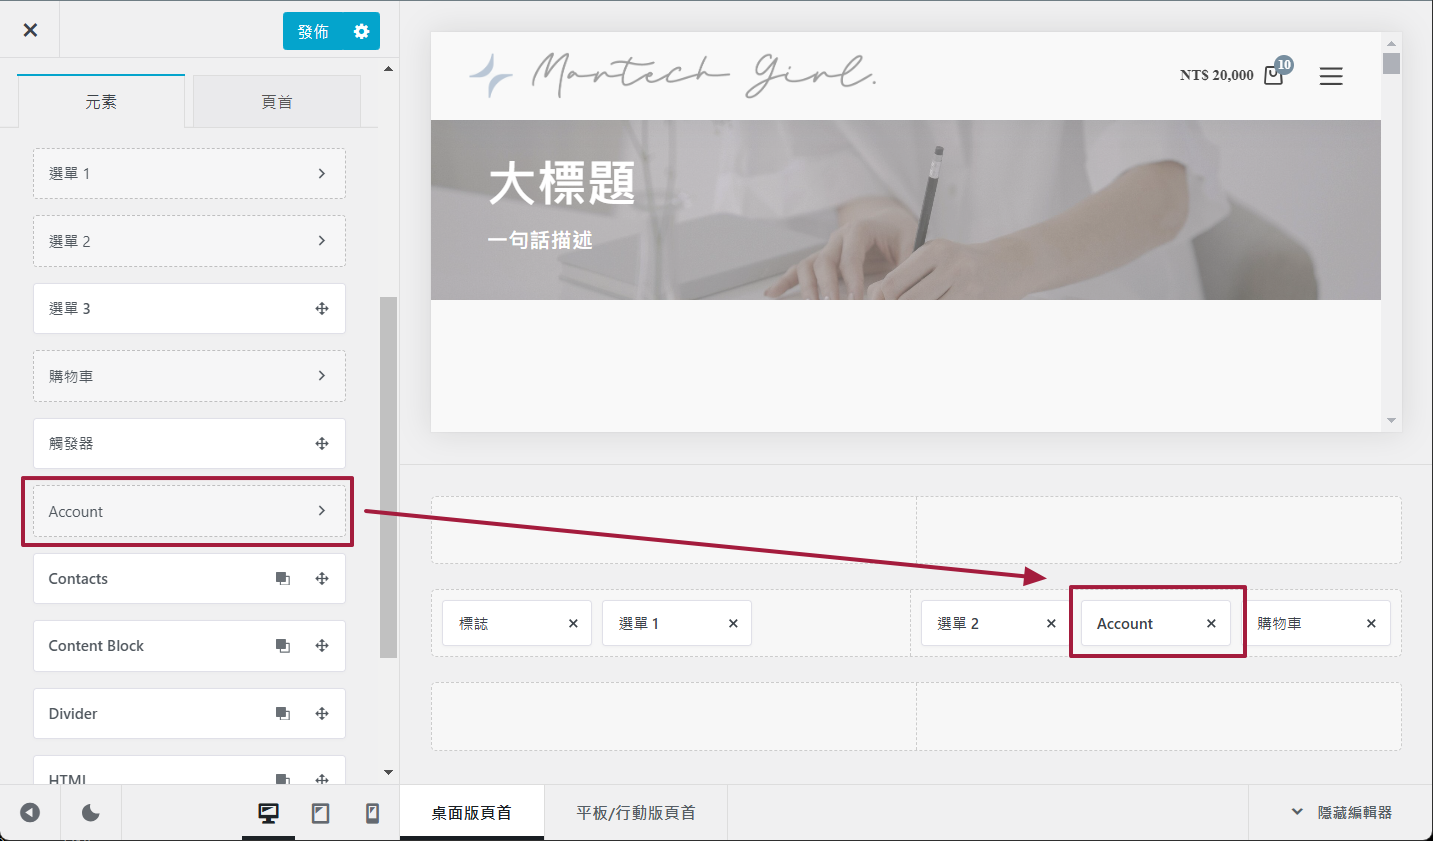The image size is (1433, 841).
Task: Click the elements panel vertical scrollbar
Action: 388,476
